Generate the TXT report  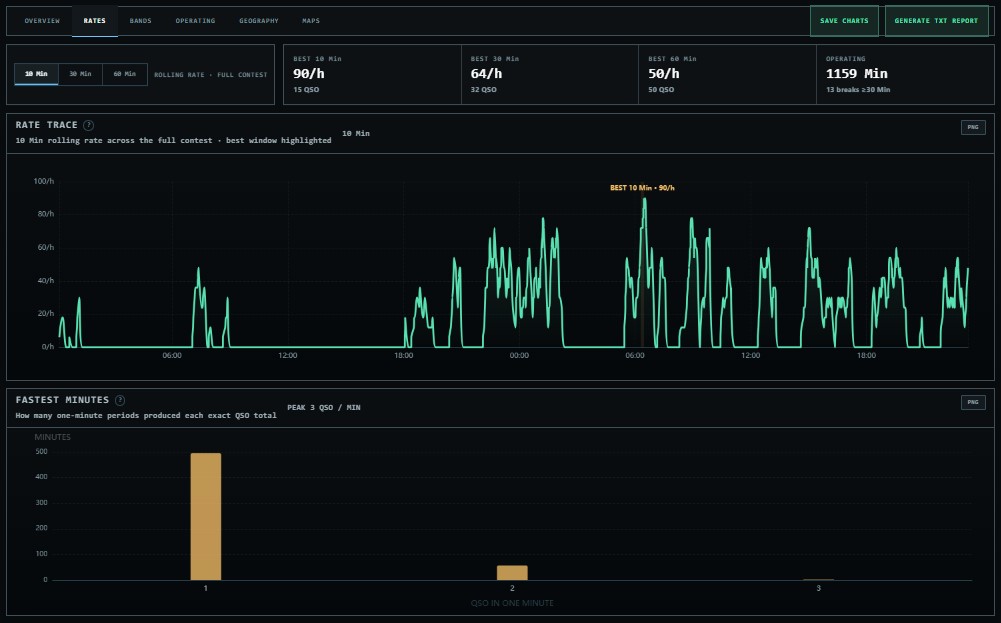coord(936,21)
